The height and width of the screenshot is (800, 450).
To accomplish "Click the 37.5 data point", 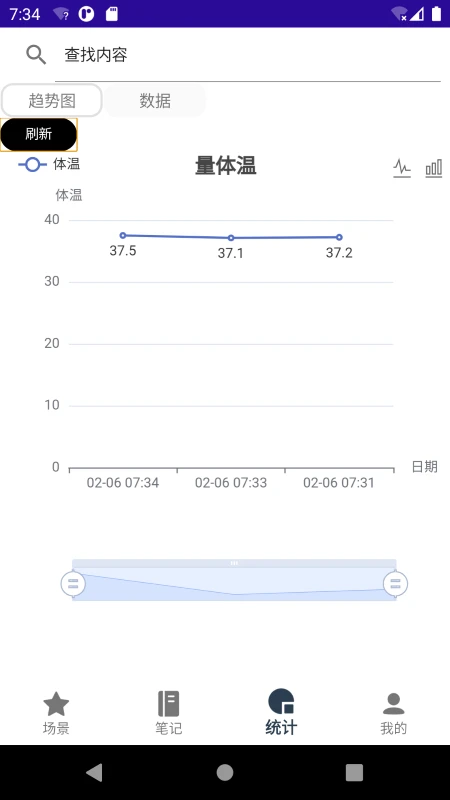I will (123, 235).
